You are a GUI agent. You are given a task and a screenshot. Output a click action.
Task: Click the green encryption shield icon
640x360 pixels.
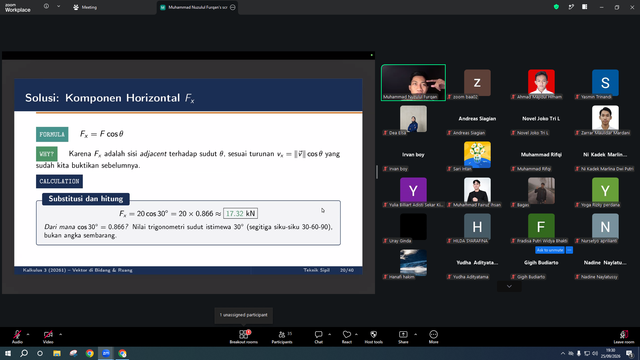coord(556,7)
